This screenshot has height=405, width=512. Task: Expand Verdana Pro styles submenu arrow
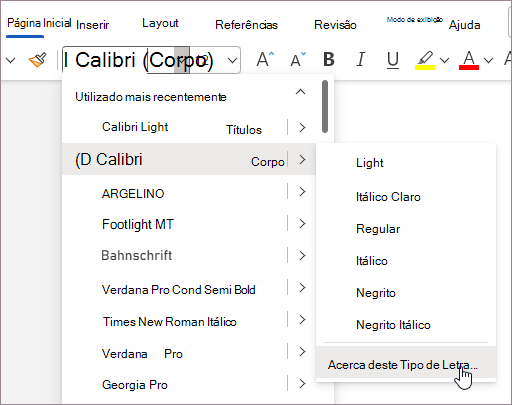[302, 351]
